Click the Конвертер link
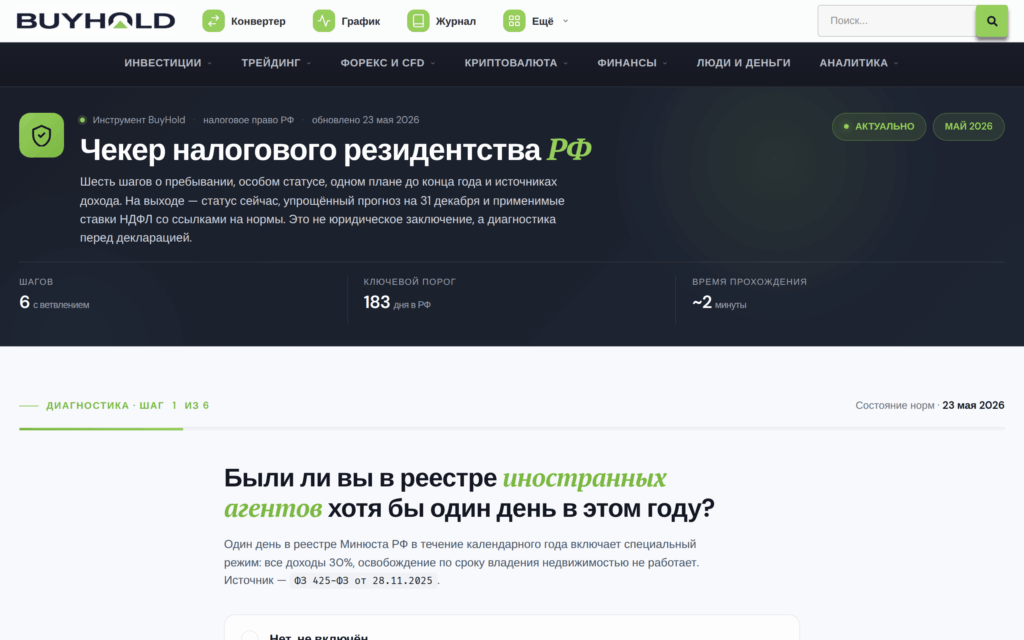Viewport: 1024px width, 640px height. (258, 21)
